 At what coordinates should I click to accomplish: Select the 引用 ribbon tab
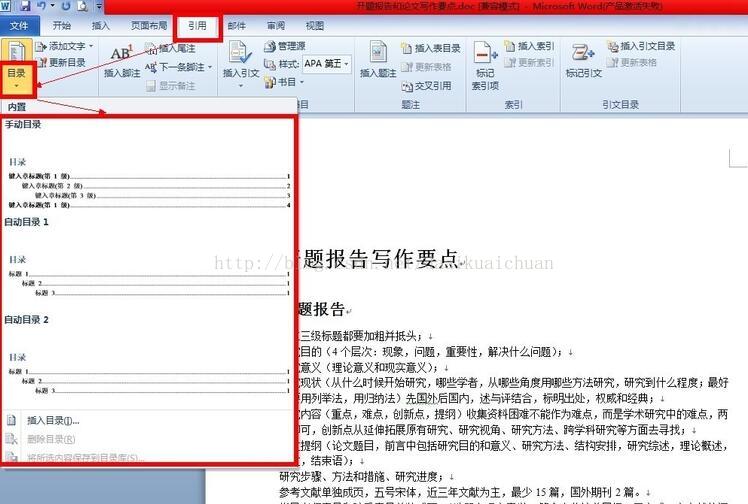pyautogui.click(x=197, y=26)
